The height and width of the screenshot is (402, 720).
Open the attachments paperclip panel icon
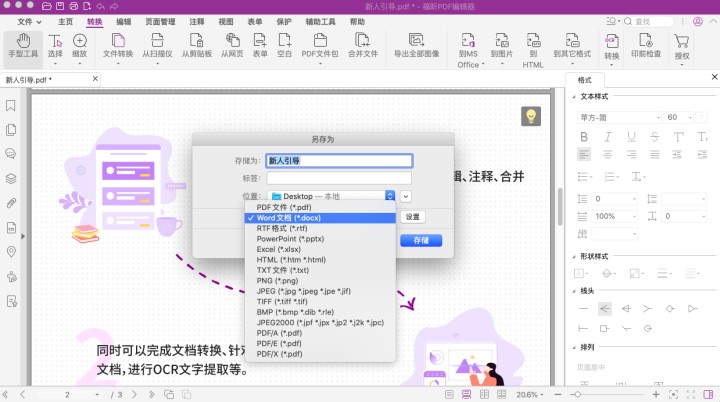pos(11,203)
